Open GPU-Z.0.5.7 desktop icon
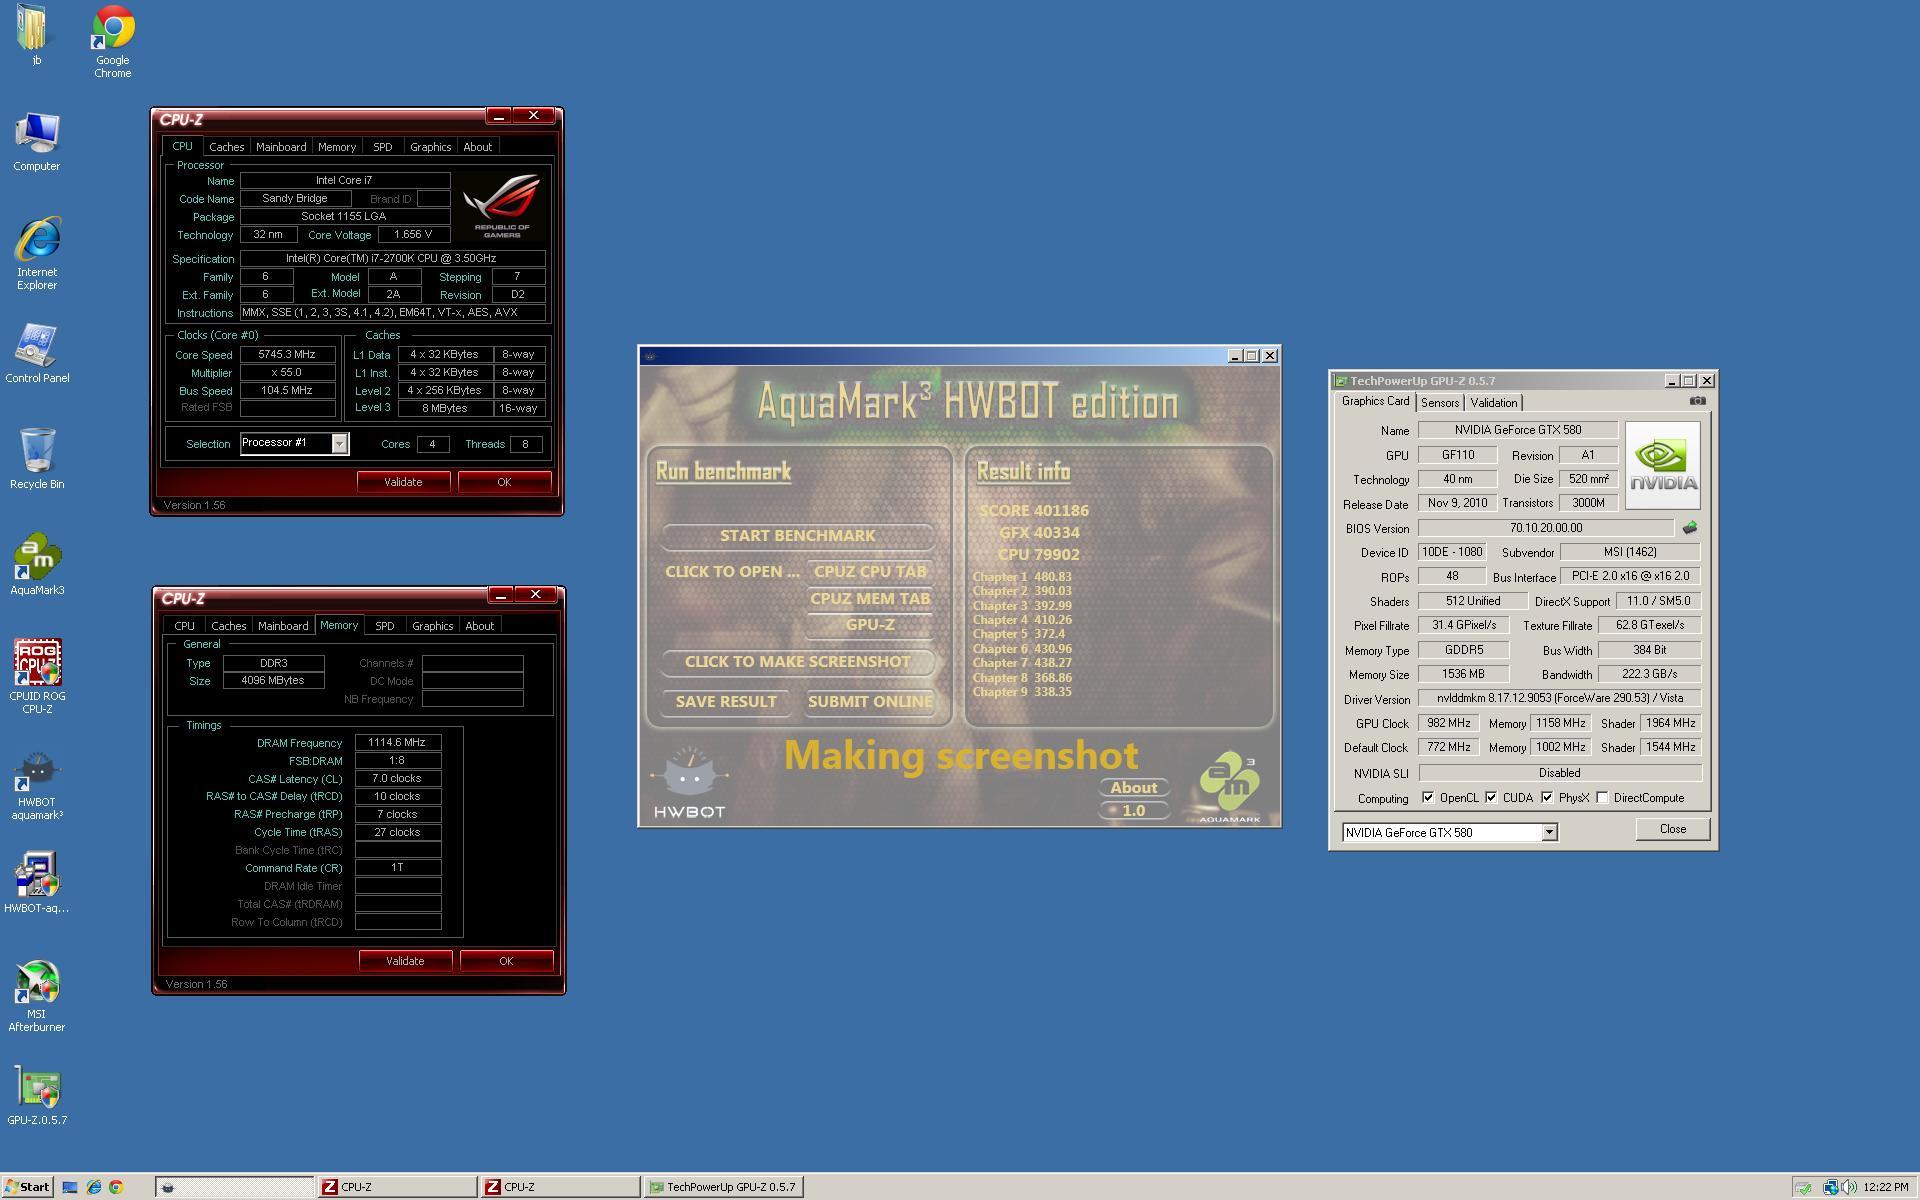The image size is (1920, 1200). tap(36, 1096)
